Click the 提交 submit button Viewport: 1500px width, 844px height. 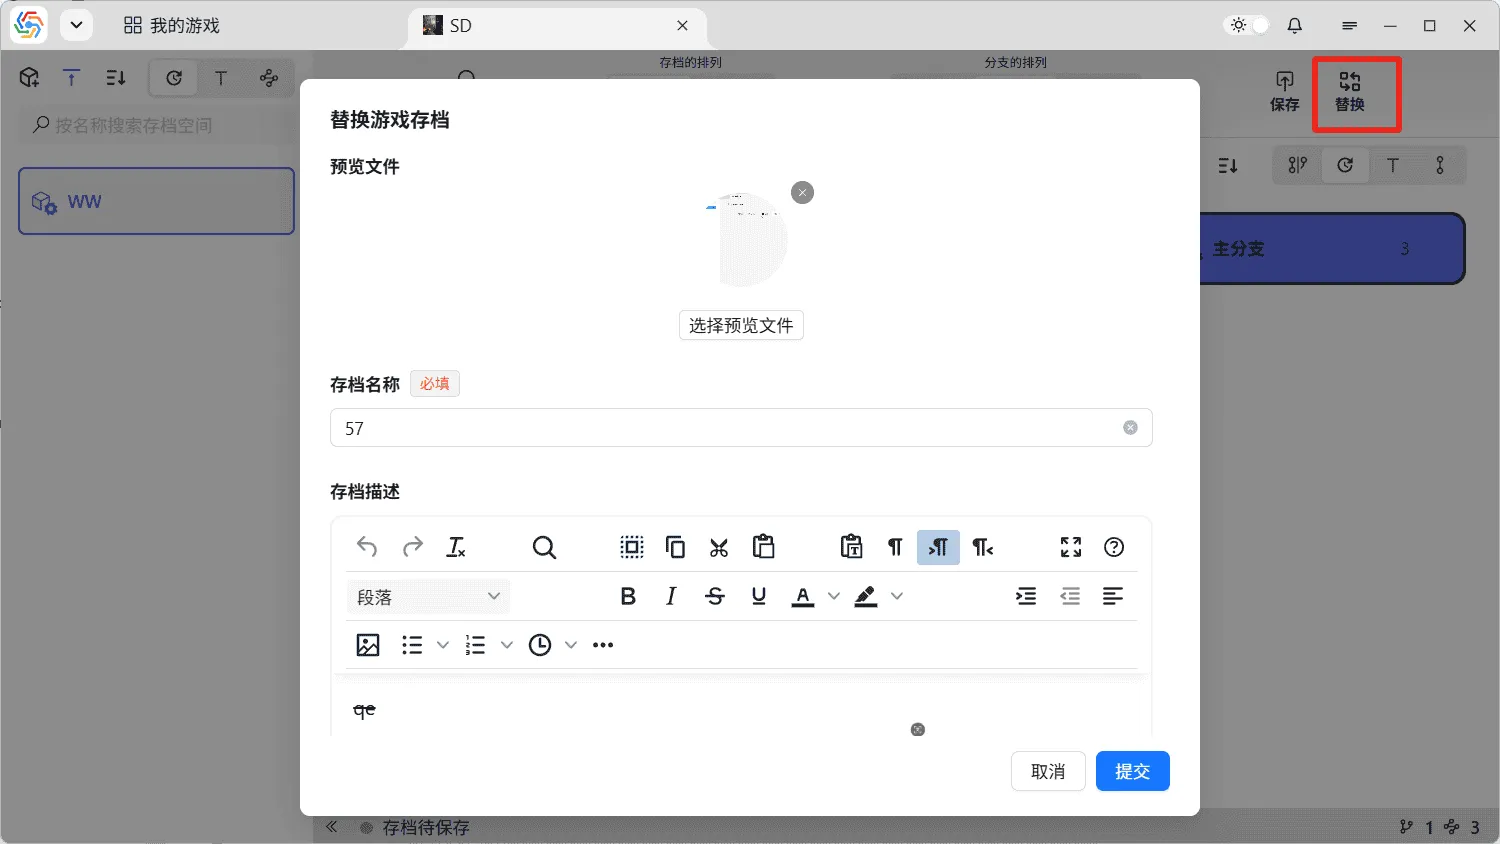[1132, 770]
